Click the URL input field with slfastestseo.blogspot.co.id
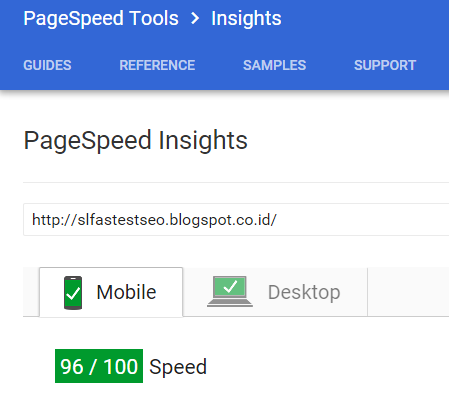This screenshot has height=404, width=449. (x=236, y=220)
